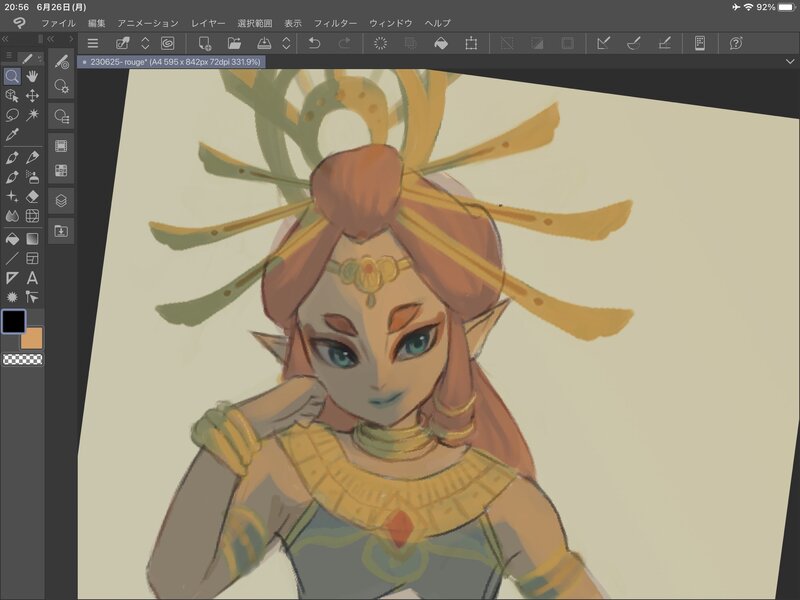The width and height of the screenshot is (800, 600).
Task: Select the Figure line tool
Action: (12, 258)
